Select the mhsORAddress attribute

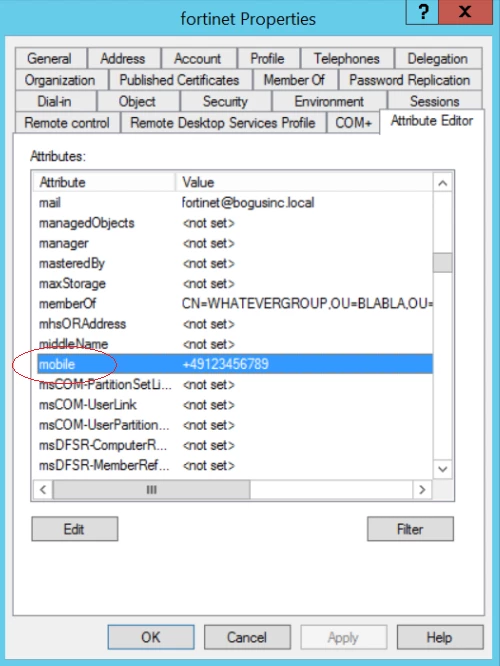tap(233, 324)
